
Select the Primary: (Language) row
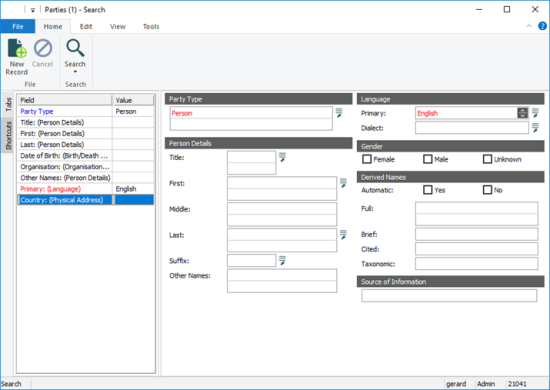click(x=86, y=189)
